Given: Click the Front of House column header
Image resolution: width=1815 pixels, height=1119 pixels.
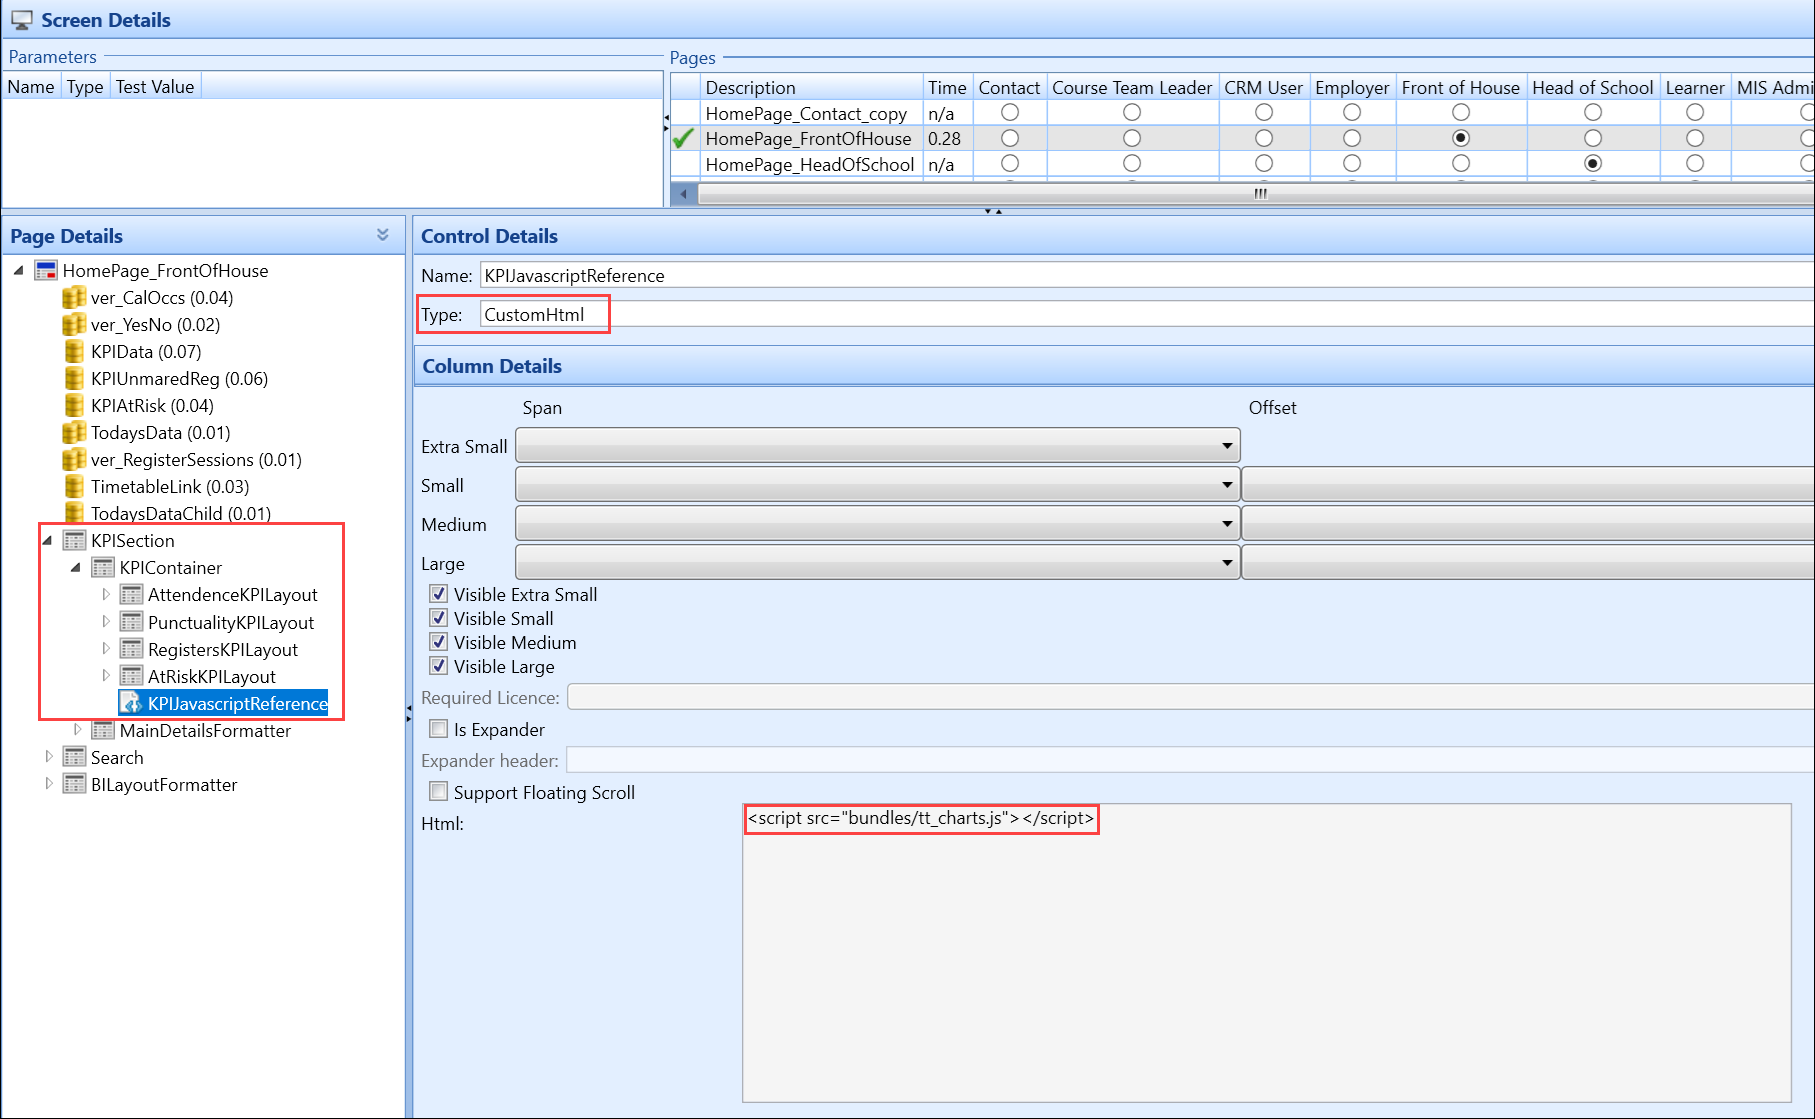Looking at the screenshot, I should [x=1460, y=88].
